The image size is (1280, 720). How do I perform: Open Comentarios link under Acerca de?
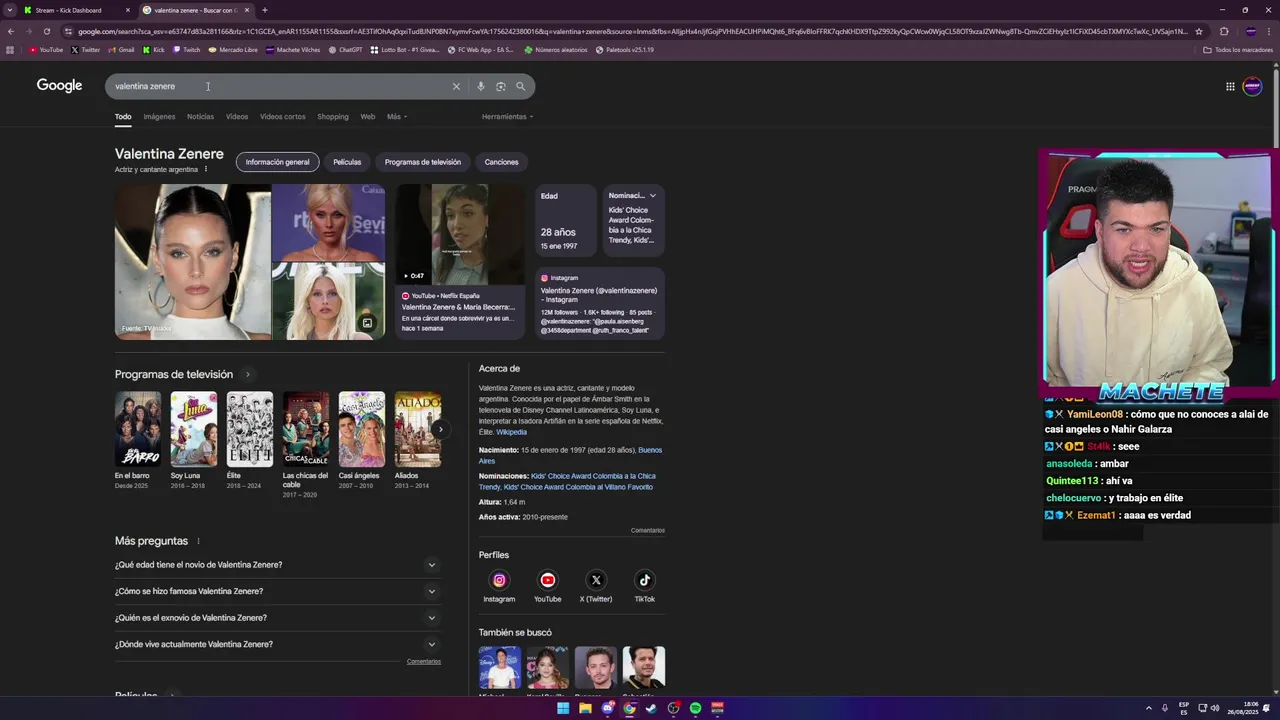647,530
